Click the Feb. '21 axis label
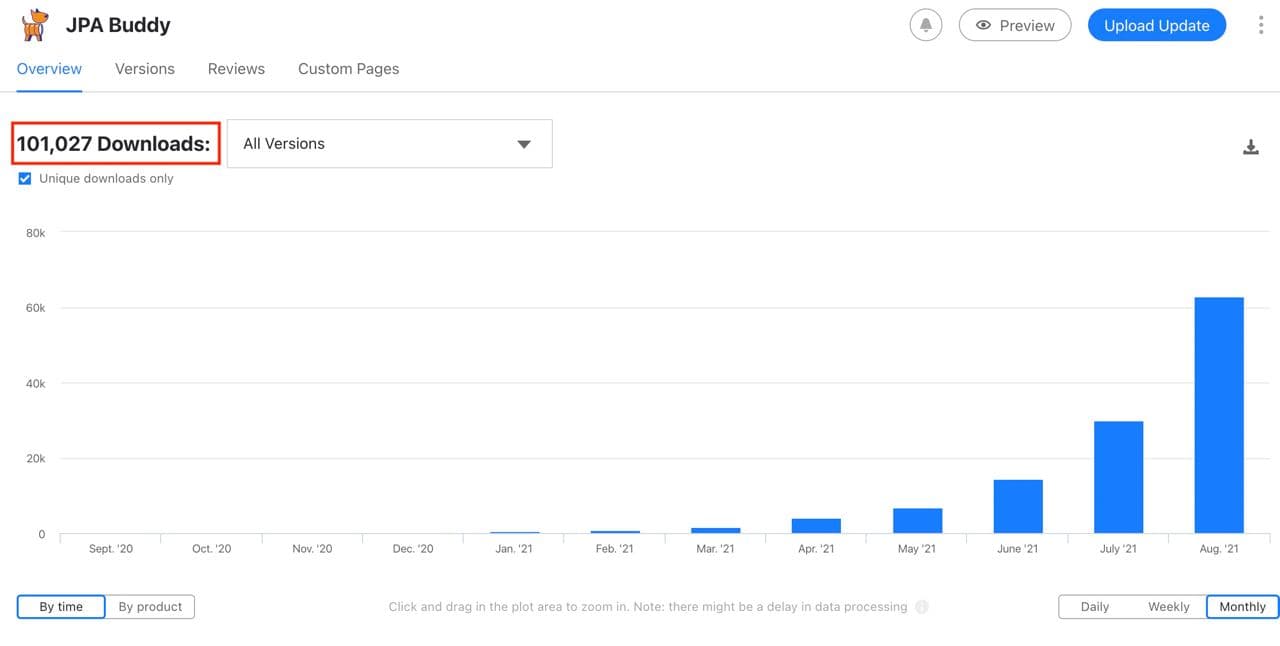 pos(614,549)
